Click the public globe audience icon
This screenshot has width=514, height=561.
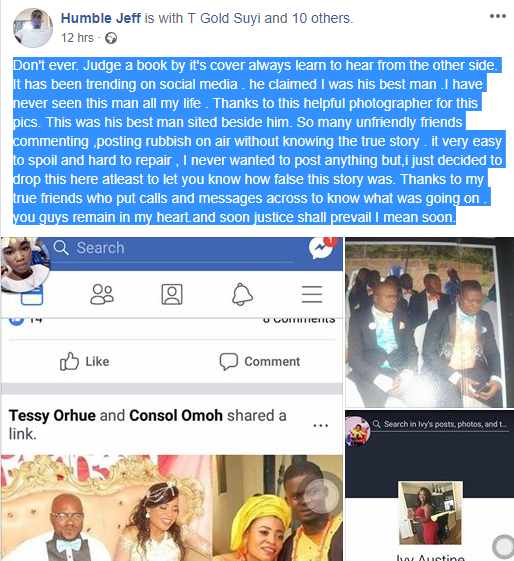(111, 38)
